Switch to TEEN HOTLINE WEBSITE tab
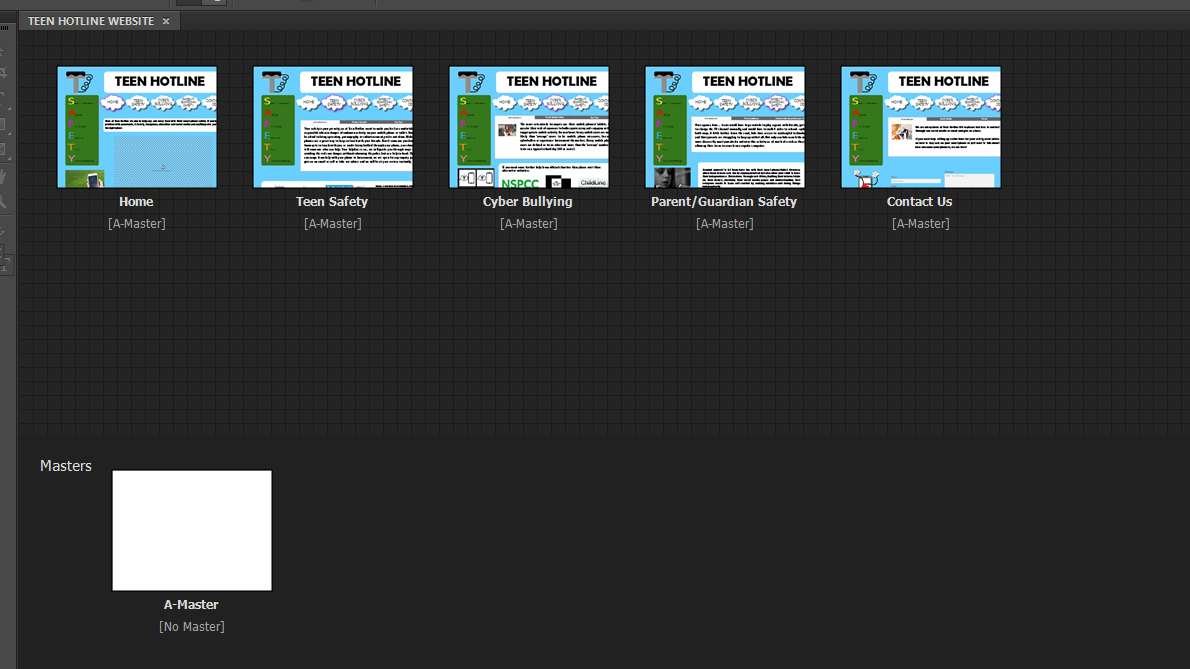 click(90, 21)
